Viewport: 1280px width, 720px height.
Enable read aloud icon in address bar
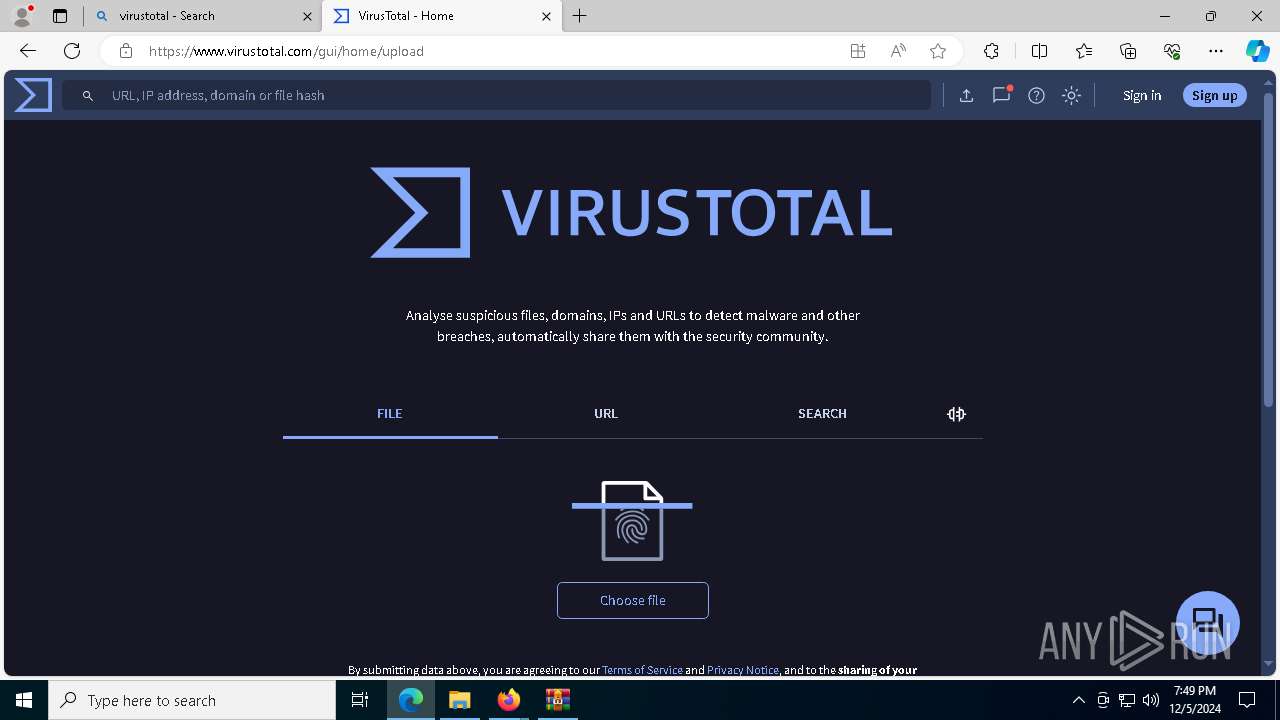coord(898,51)
